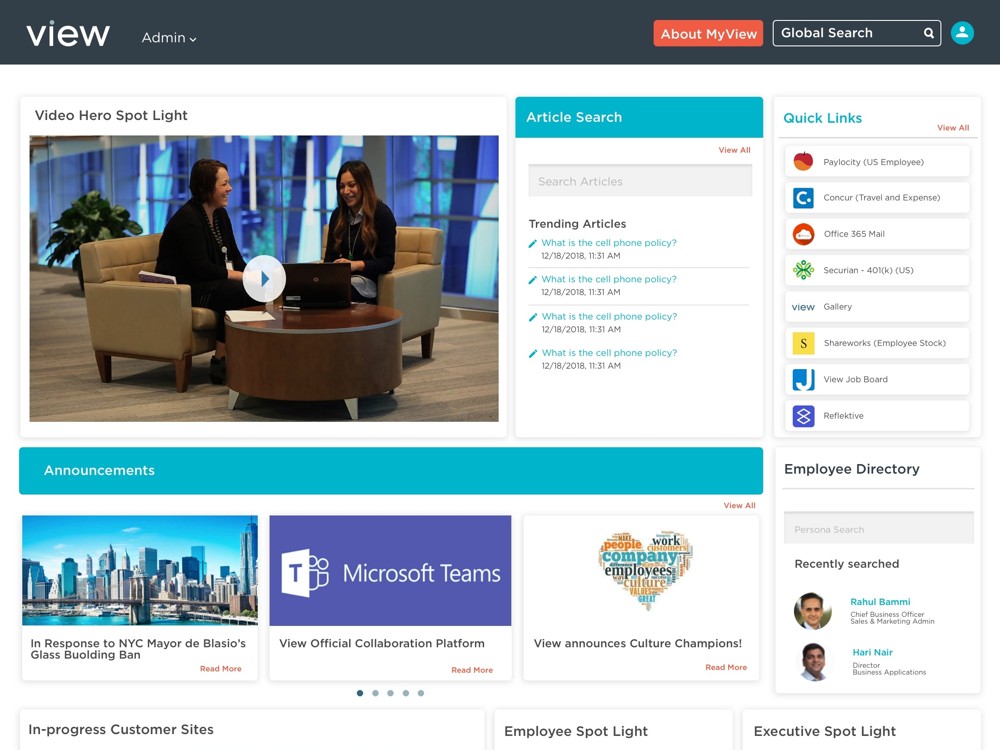Click pencil icon of third trending article

533,317
